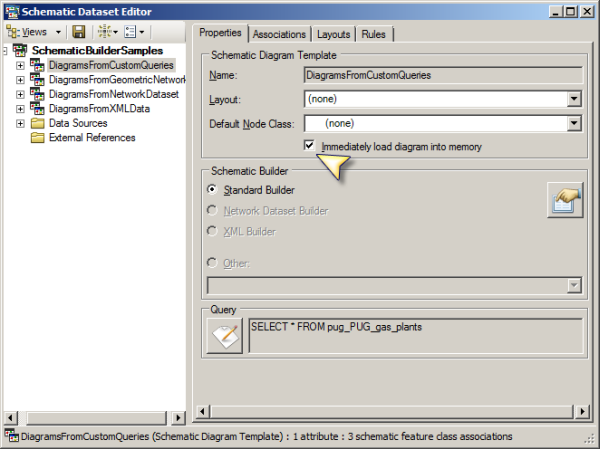The height and width of the screenshot is (449, 600).
Task: Toggle Immediately load diagram into memory checkbox
Action: click(309, 146)
